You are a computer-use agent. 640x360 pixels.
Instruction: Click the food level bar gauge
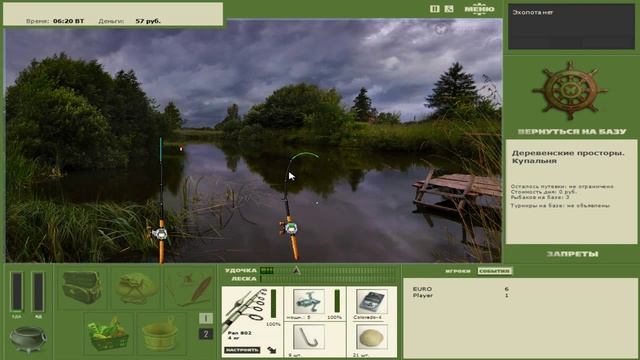pos(17,292)
